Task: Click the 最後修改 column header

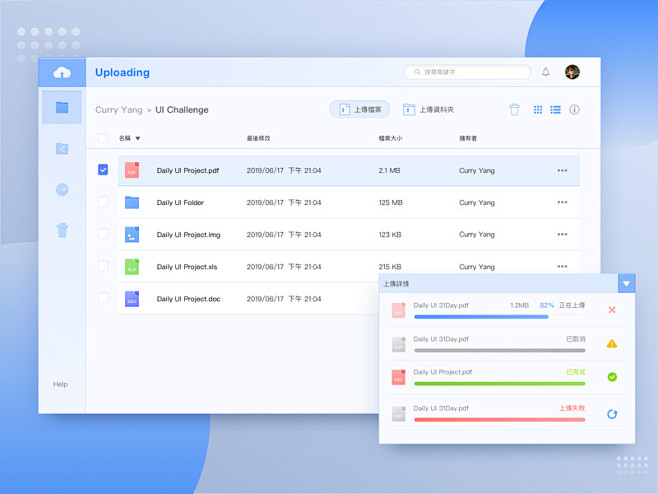Action: pyautogui.click(x=258, y=138)
